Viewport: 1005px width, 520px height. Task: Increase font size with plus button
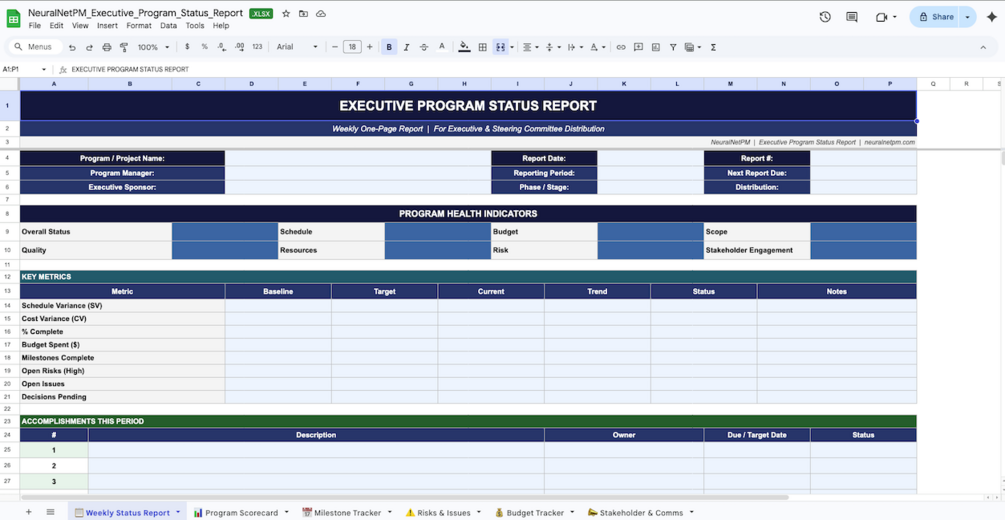370,47
